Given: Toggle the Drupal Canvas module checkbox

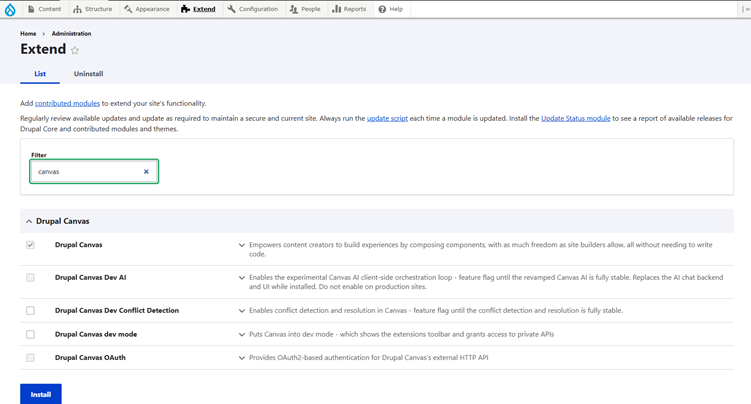Looking at the screenshot, I should pos(30,245).
